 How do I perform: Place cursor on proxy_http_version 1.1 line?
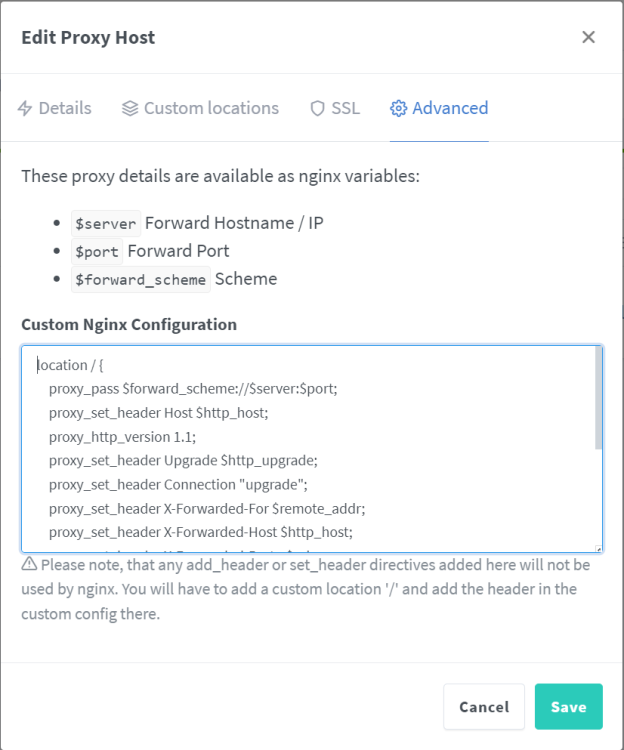(x=122, y=437)
